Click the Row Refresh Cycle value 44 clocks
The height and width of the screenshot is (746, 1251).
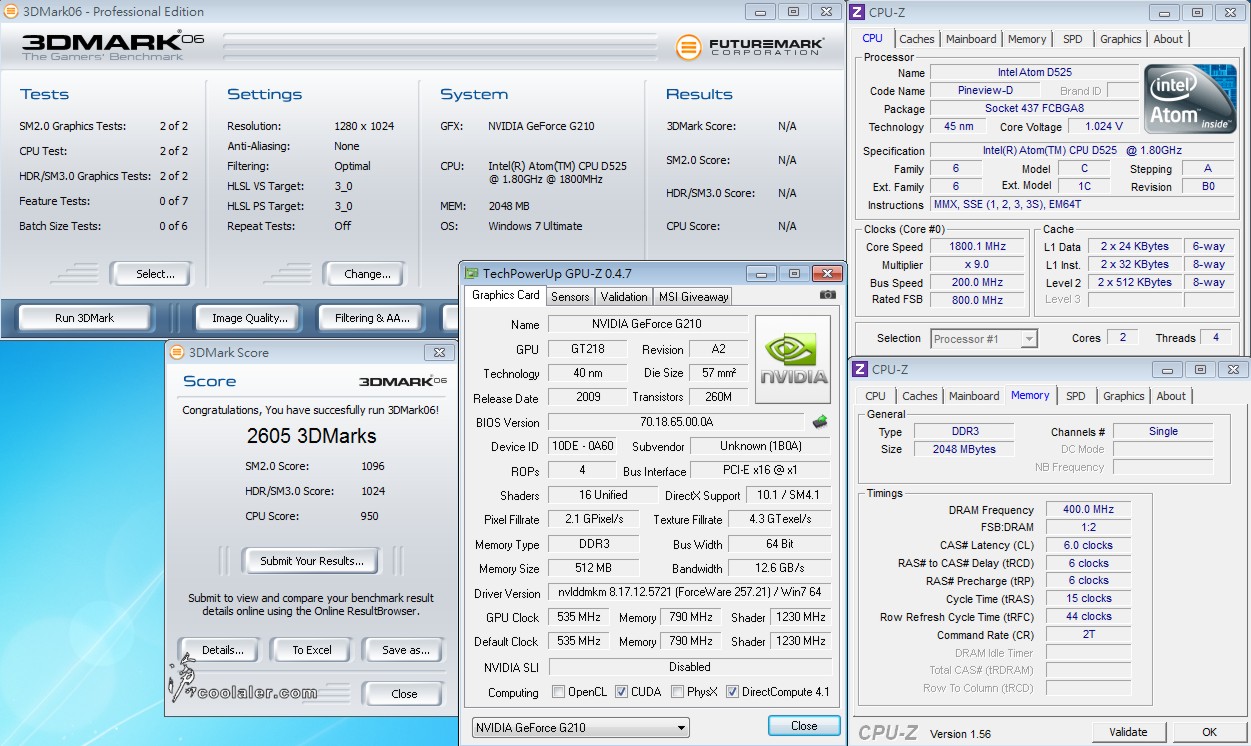[x=1088, y=617]
